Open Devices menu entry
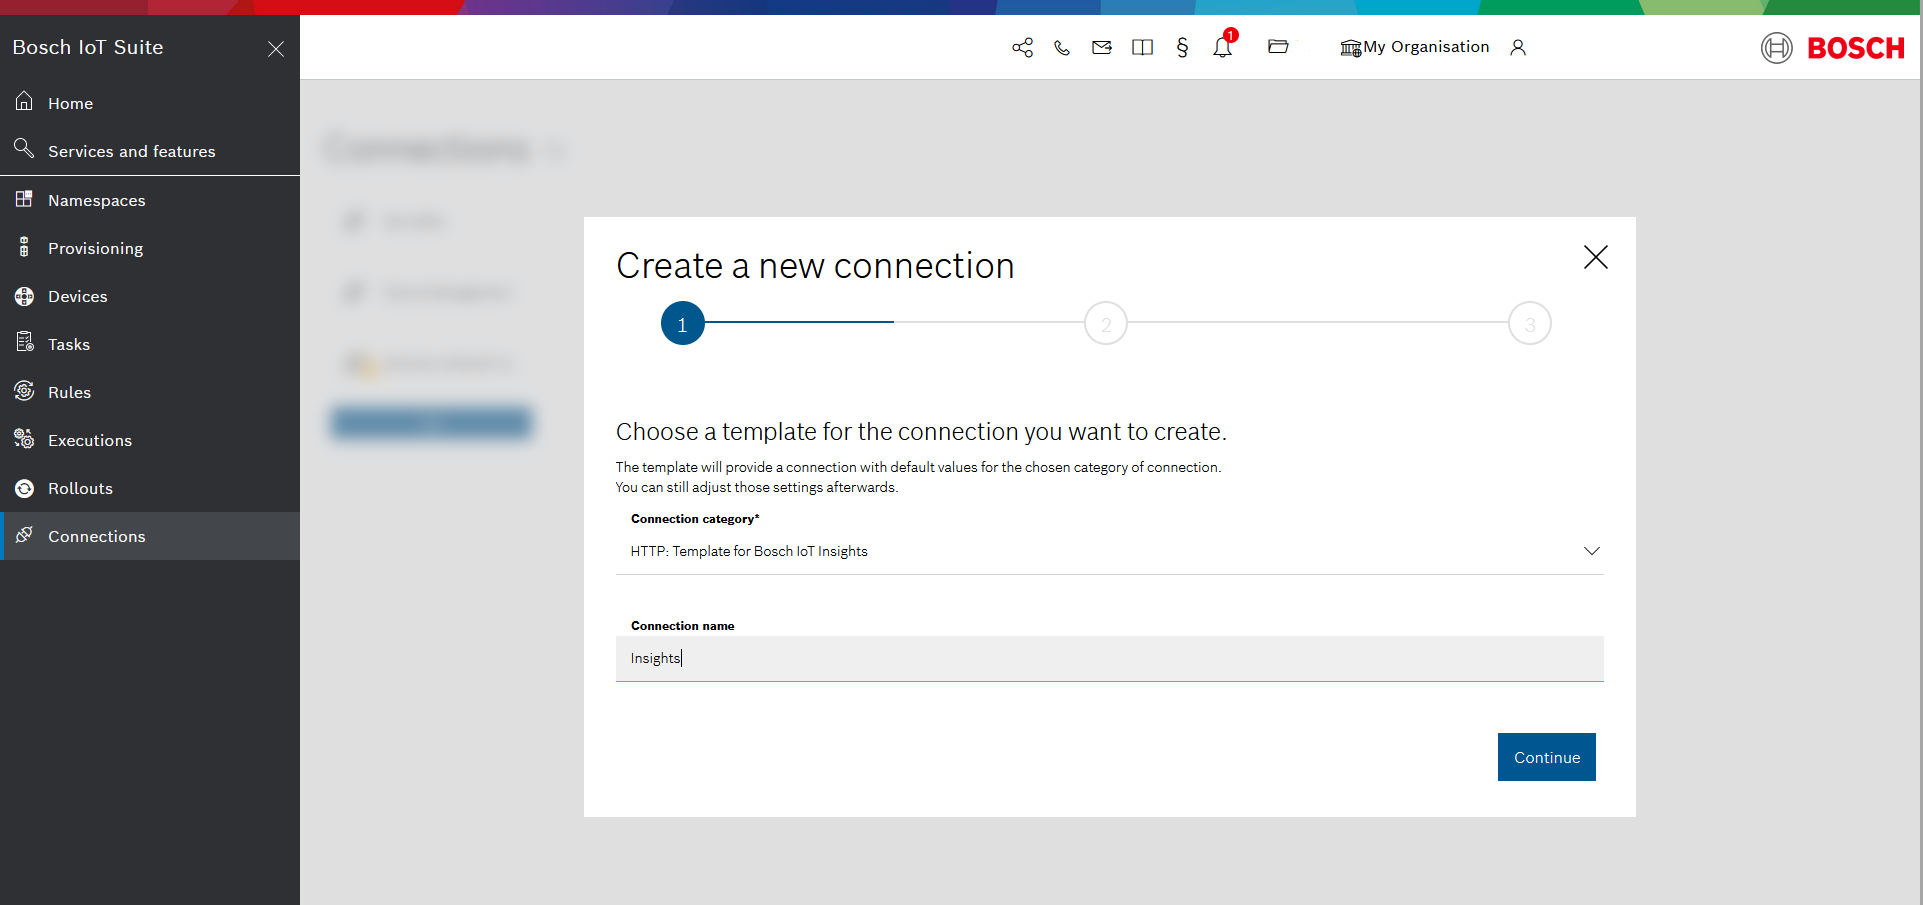The height and width of the screenshot is (905, 1923). pos(150,296)
